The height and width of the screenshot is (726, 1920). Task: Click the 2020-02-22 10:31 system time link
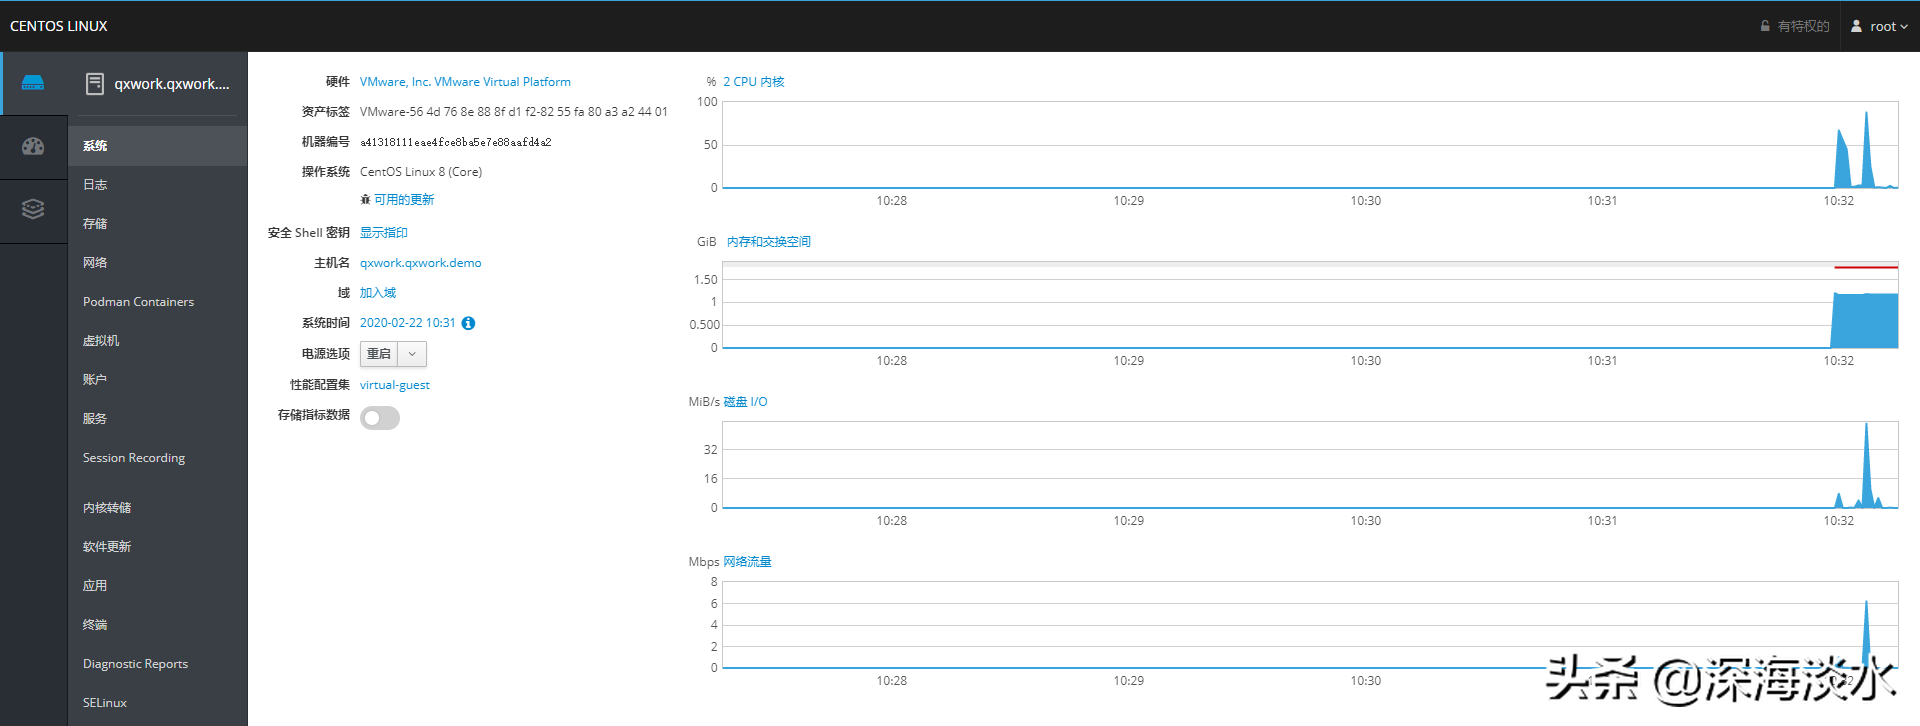tap(407, 323)
